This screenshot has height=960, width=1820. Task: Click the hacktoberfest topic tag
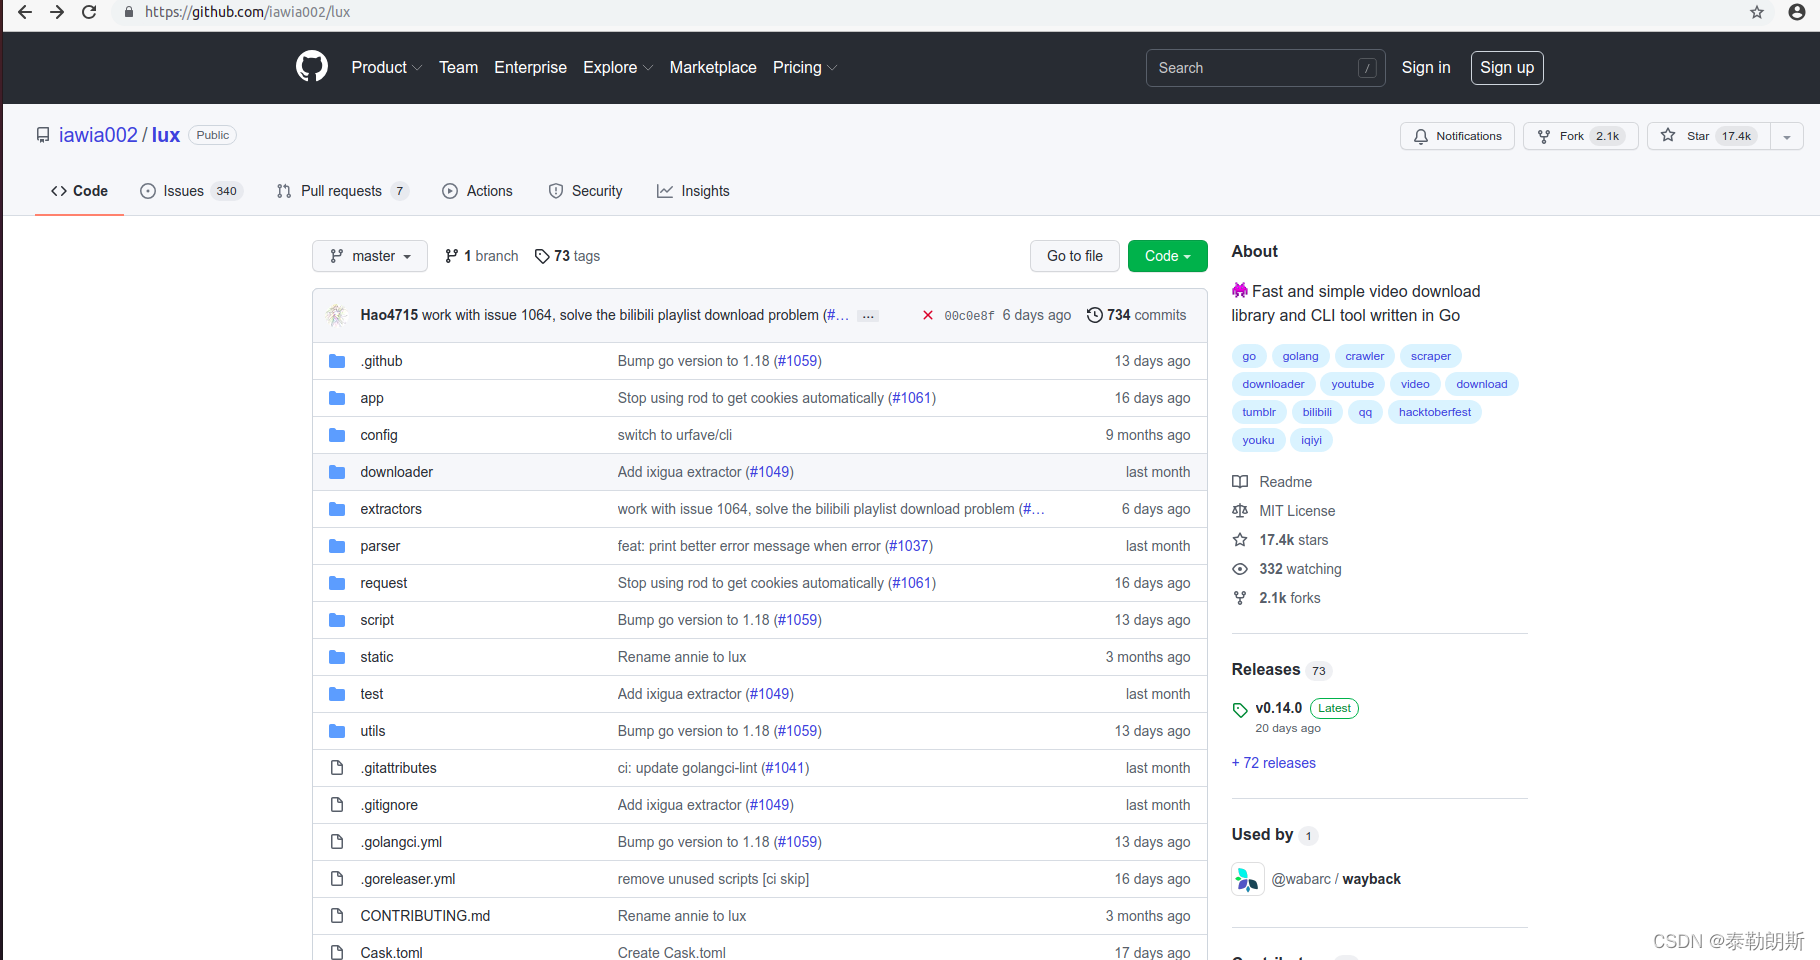(1435, 412)
